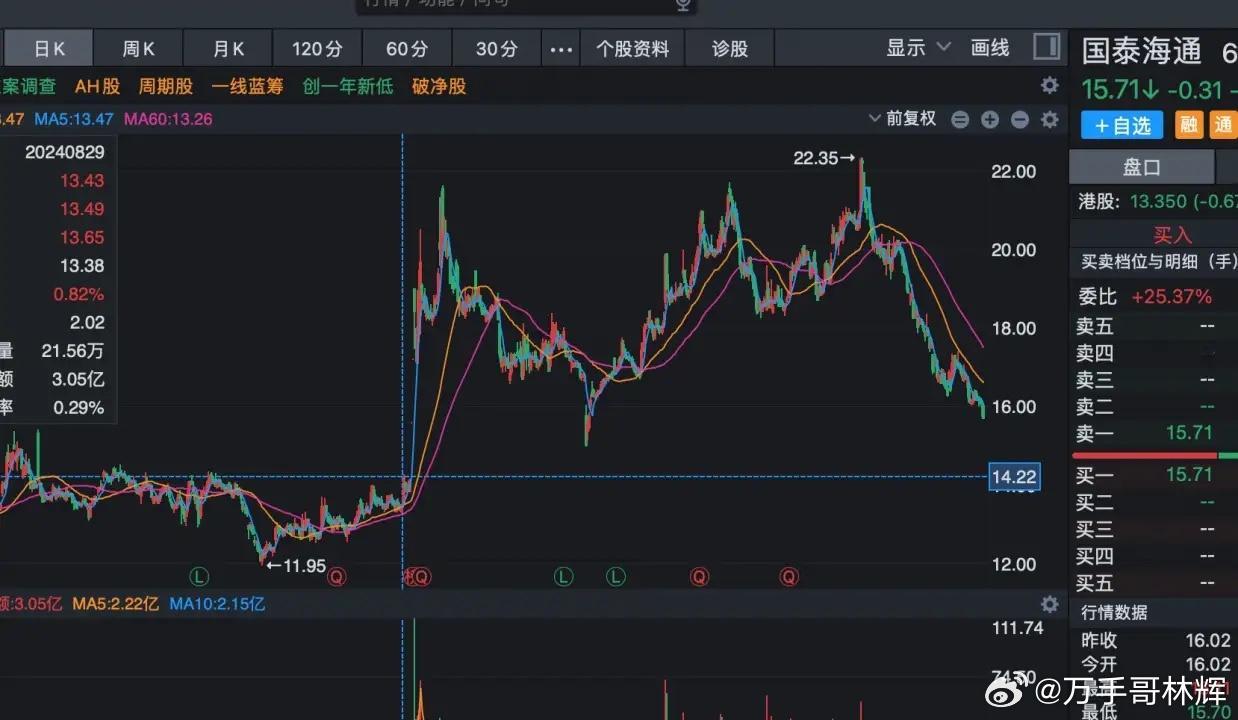Viewport: 1238px width, 720px height.
Task: Select the 卖一 15.71 ask row
Action: point(1154,433)
